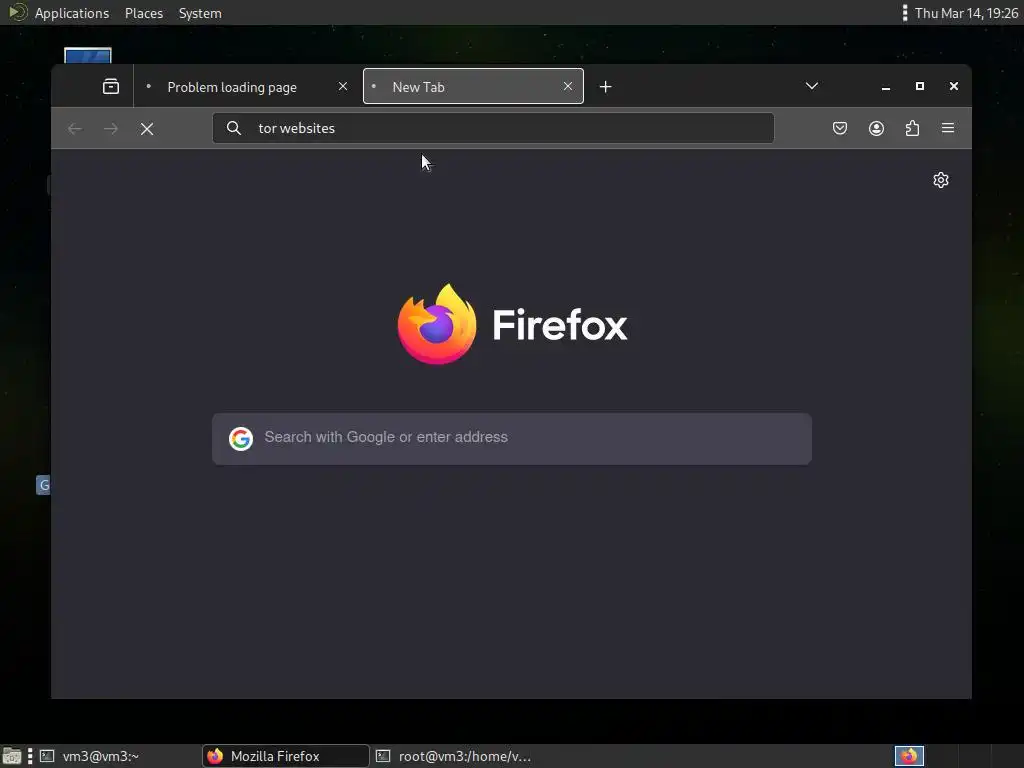Click the clock showing Thu Mar 14

967,13
